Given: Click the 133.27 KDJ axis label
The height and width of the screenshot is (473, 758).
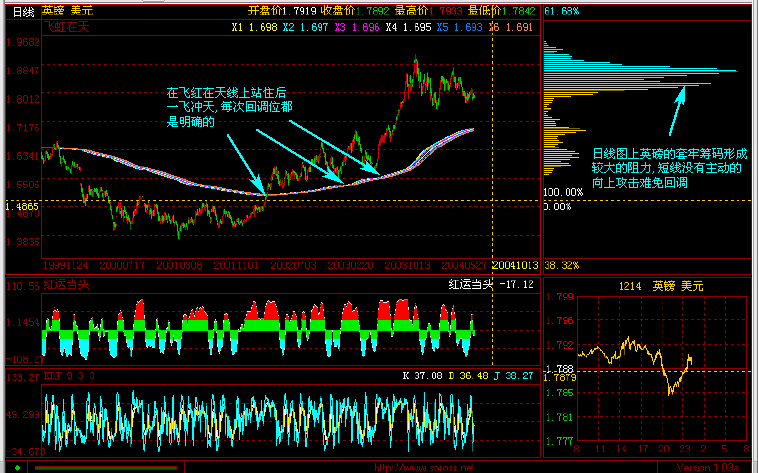Looking at the screenshot, I should 23,377.
